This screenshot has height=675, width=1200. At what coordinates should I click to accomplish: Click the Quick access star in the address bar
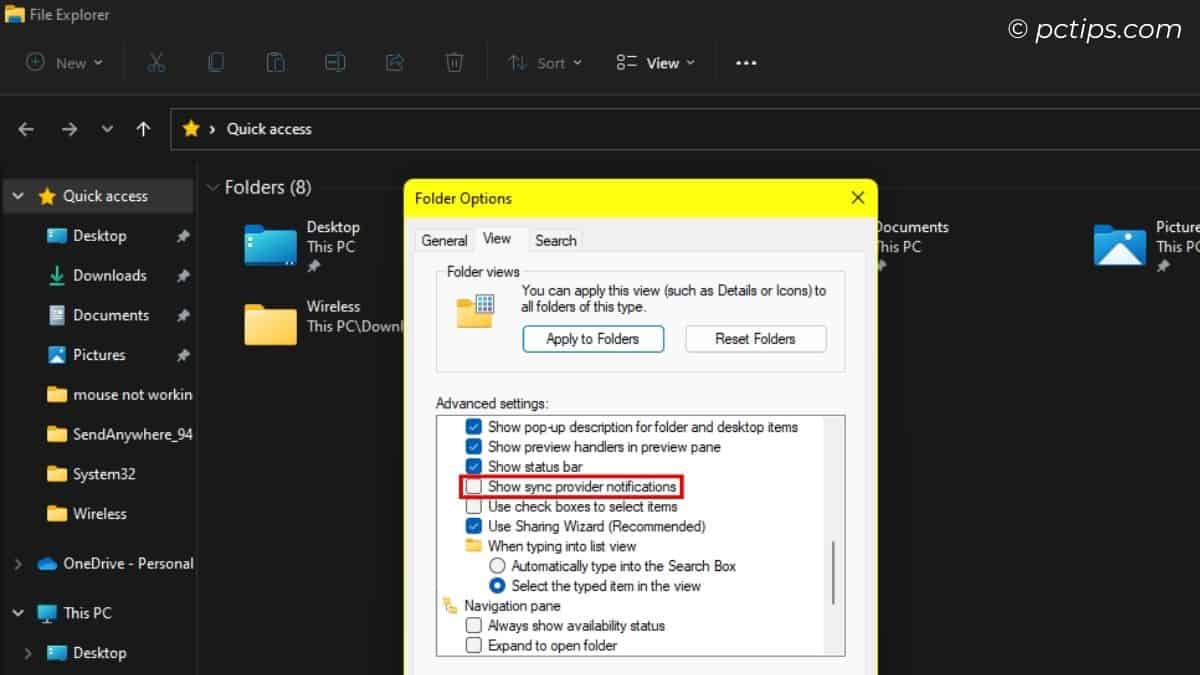coord(190,128)
